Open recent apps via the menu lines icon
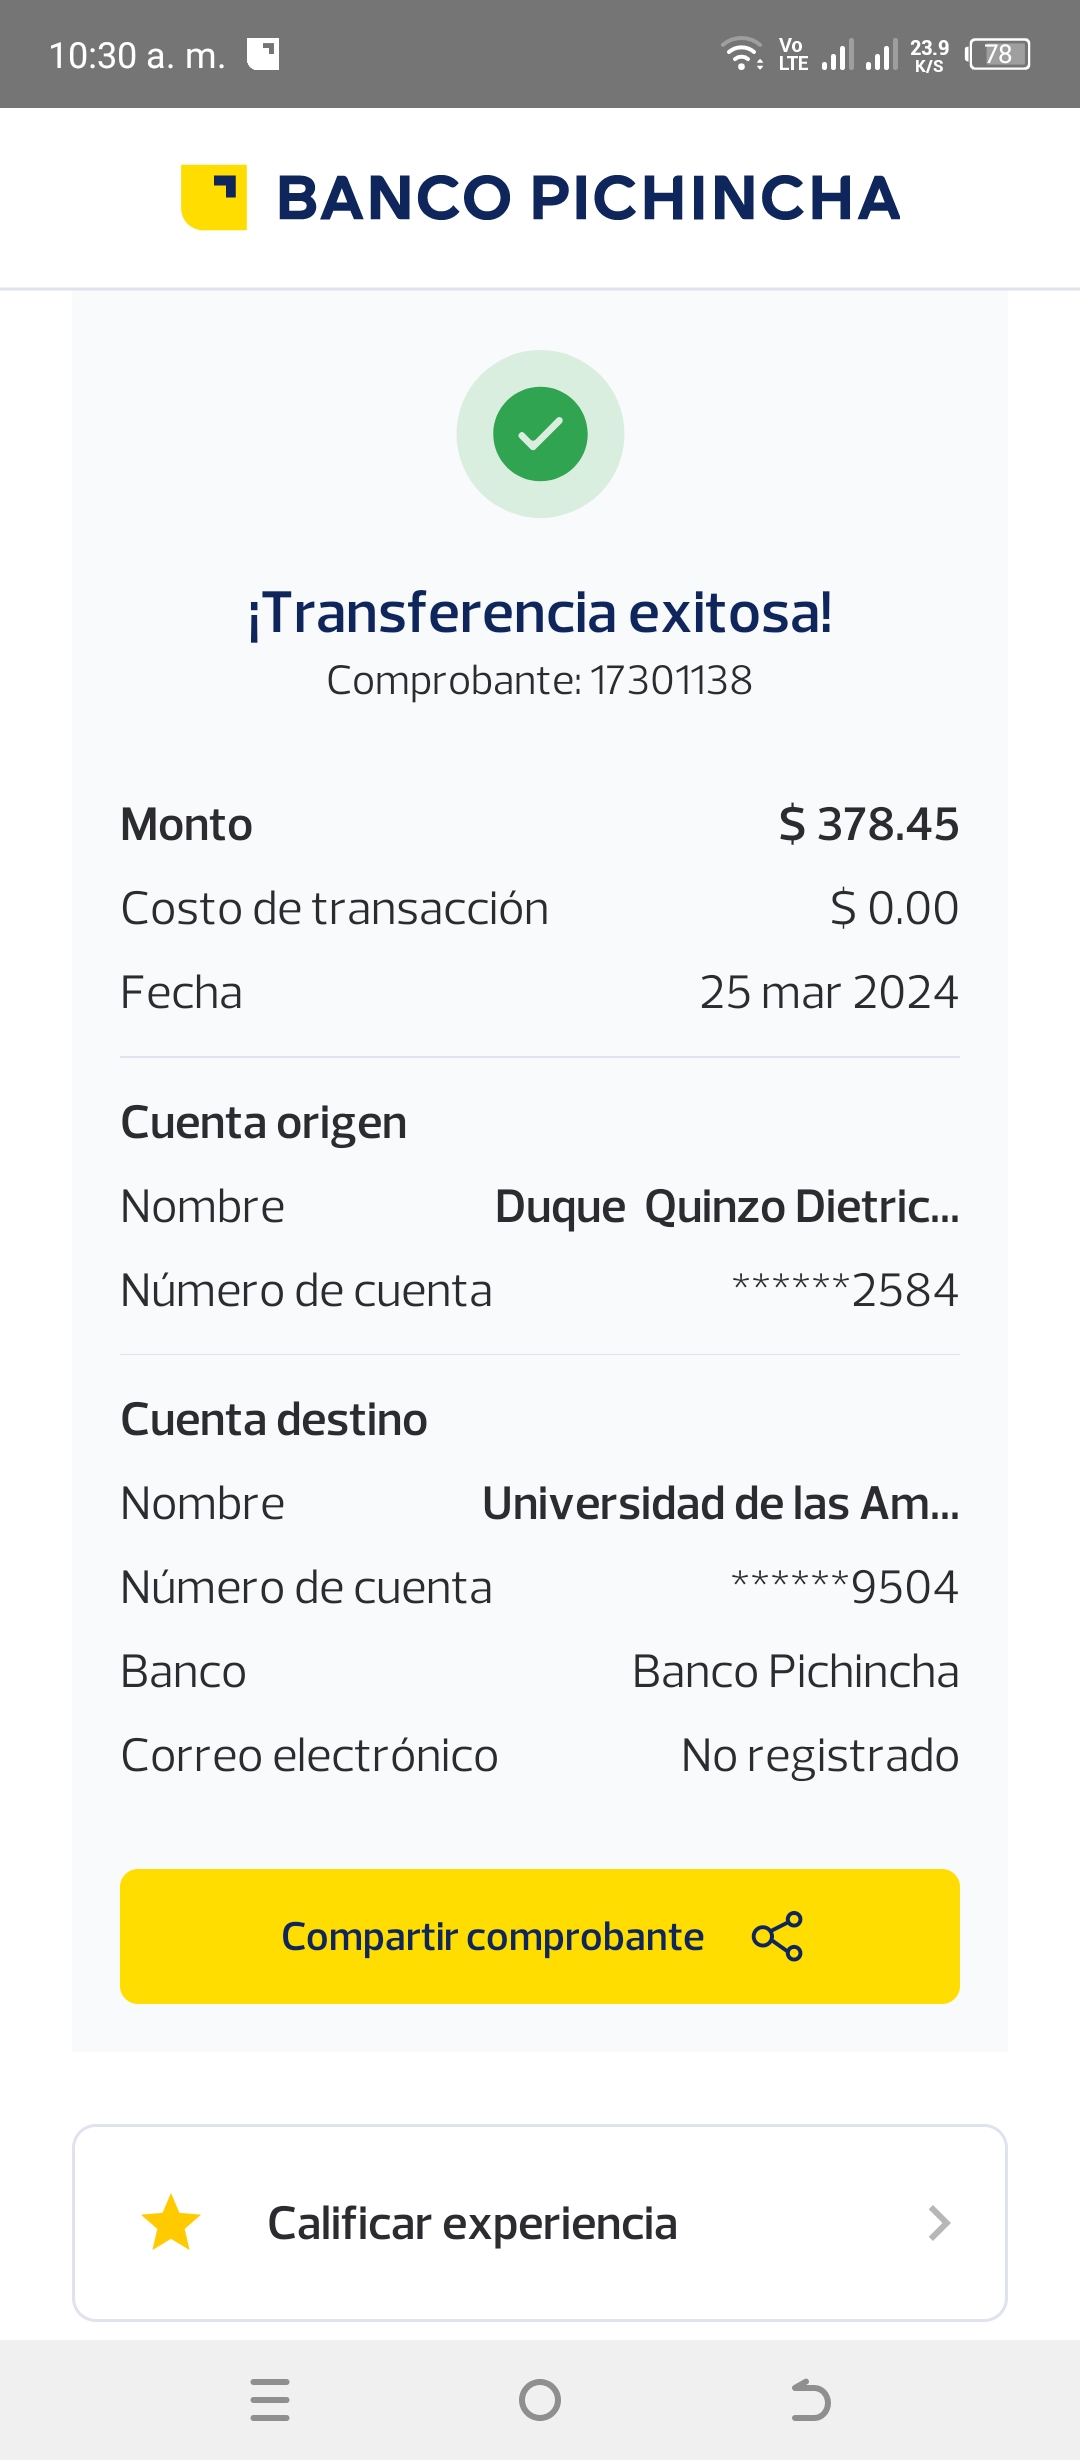Screen dimensions: 1080x2460 (270, 2399)
